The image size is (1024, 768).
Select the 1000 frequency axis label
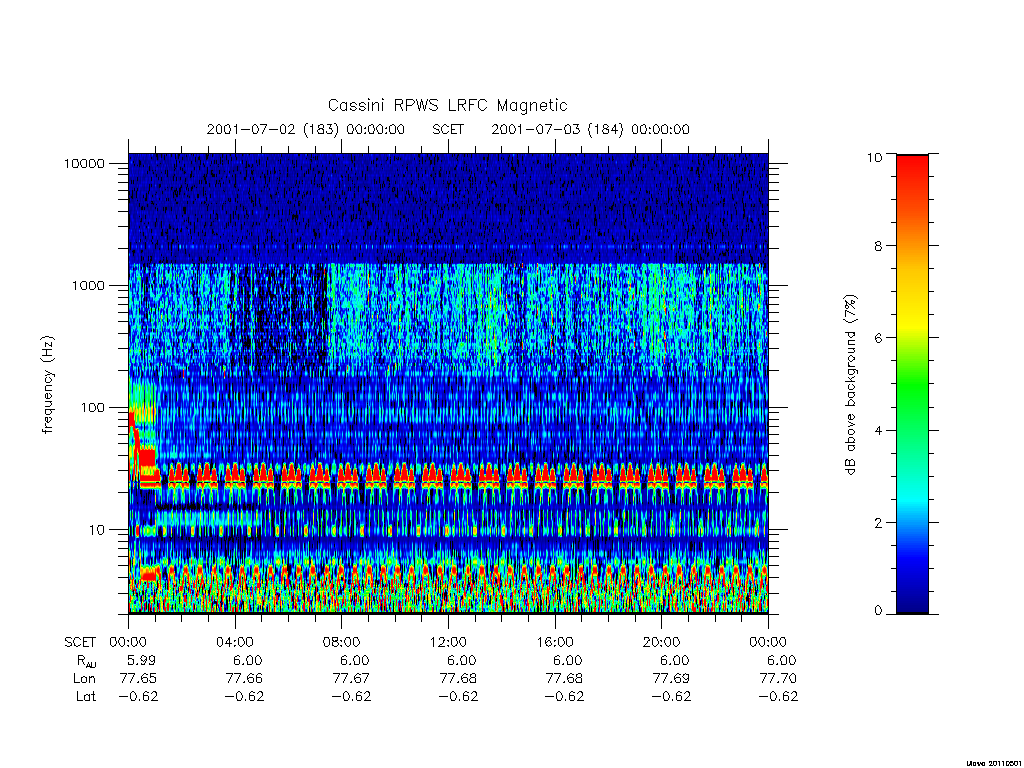pos(88,285)
